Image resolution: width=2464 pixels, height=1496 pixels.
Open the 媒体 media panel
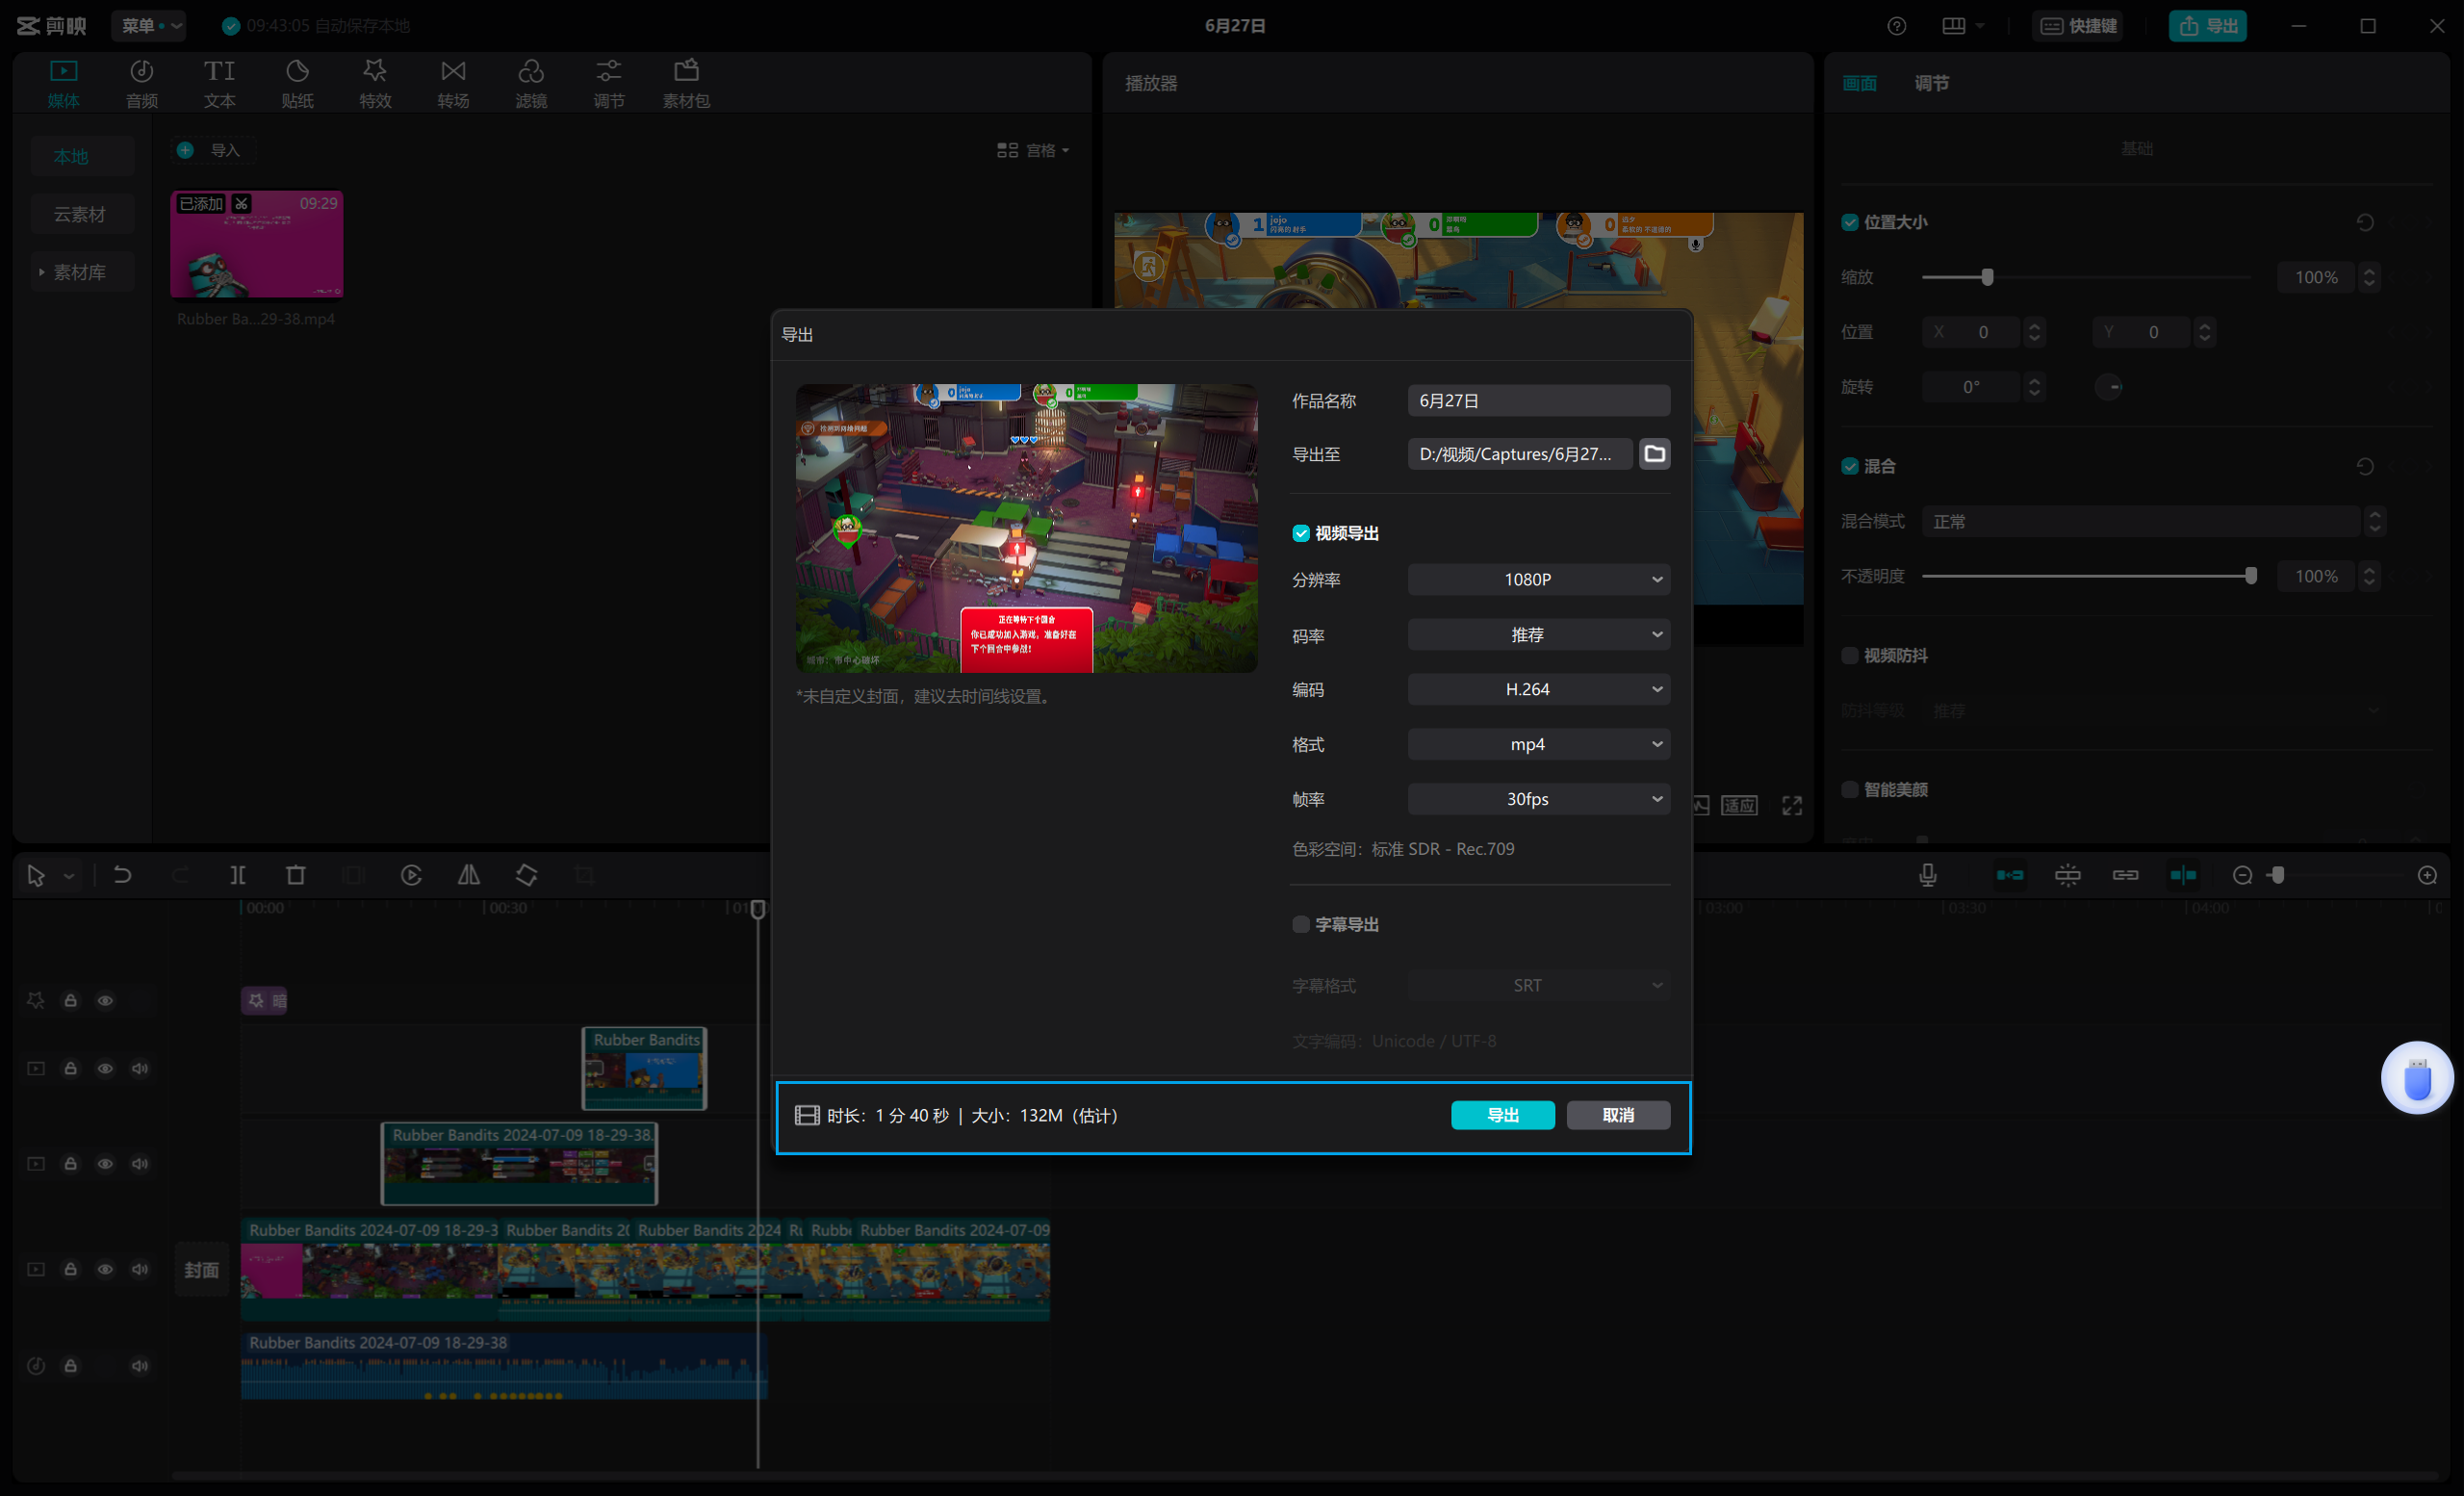(63, 84)
